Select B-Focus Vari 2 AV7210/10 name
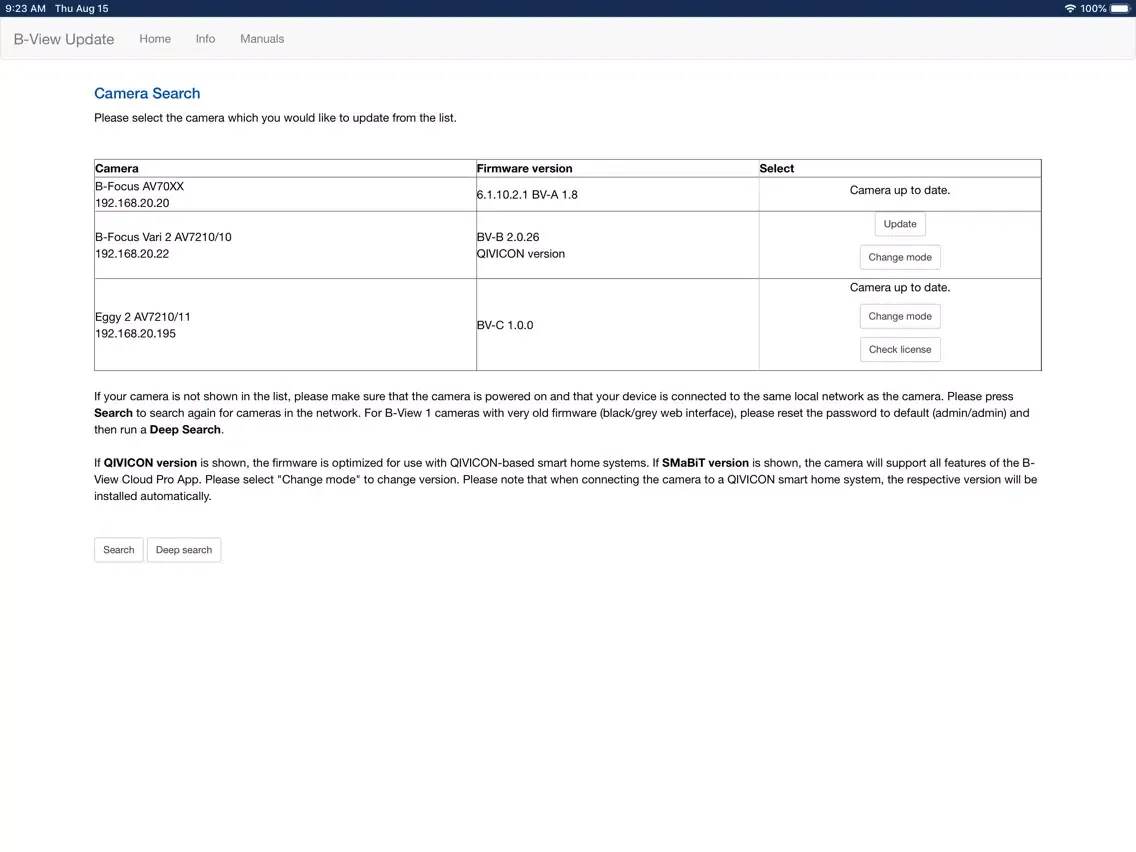The height and width of the screenshot is (852, 1136). point(164,238)
